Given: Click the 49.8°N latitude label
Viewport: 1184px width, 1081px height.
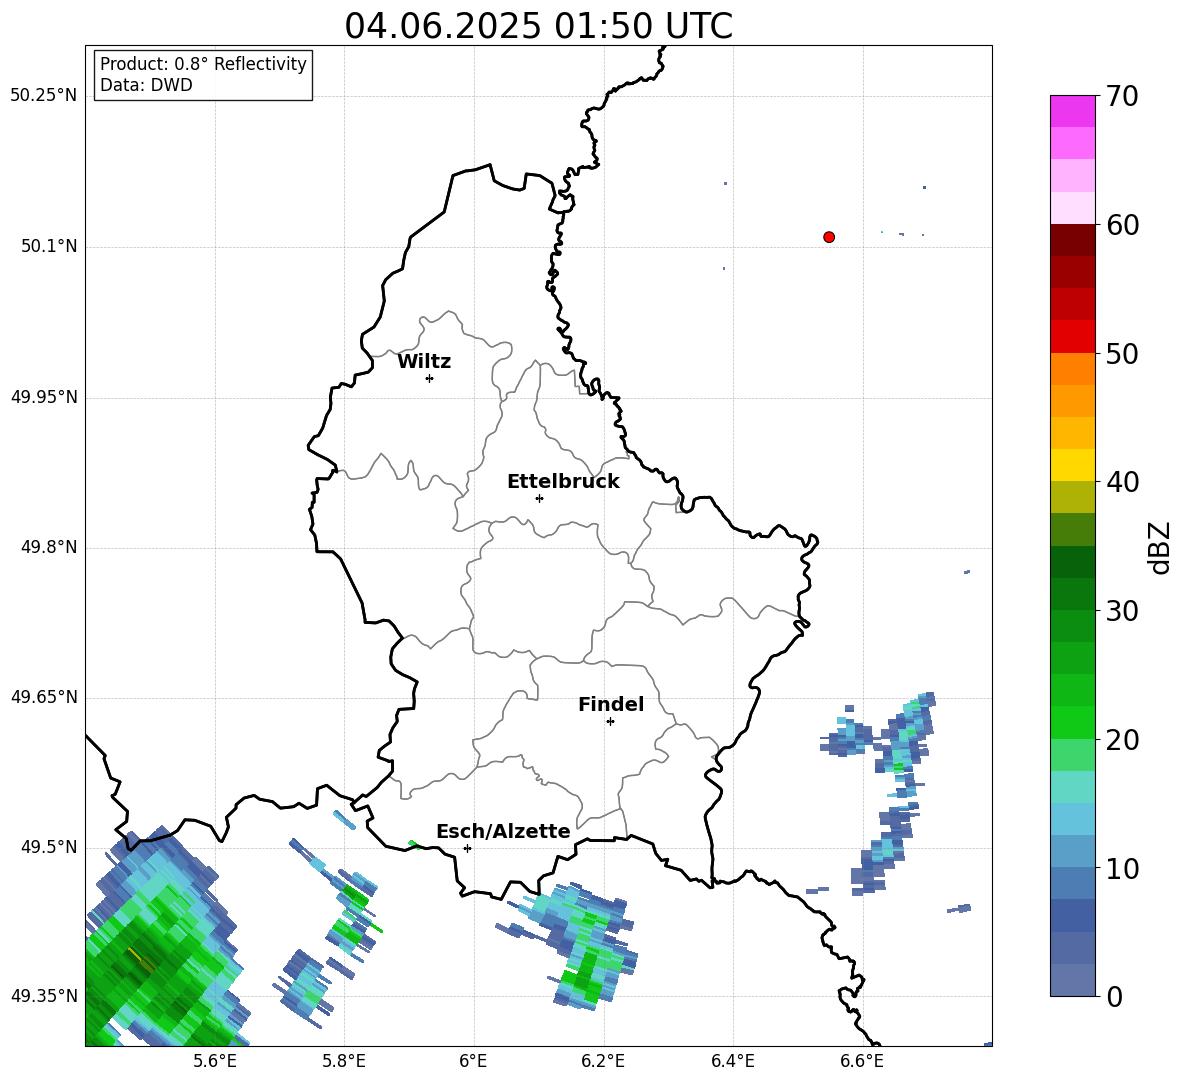Looking at the screenshot, I should (49, 547).
